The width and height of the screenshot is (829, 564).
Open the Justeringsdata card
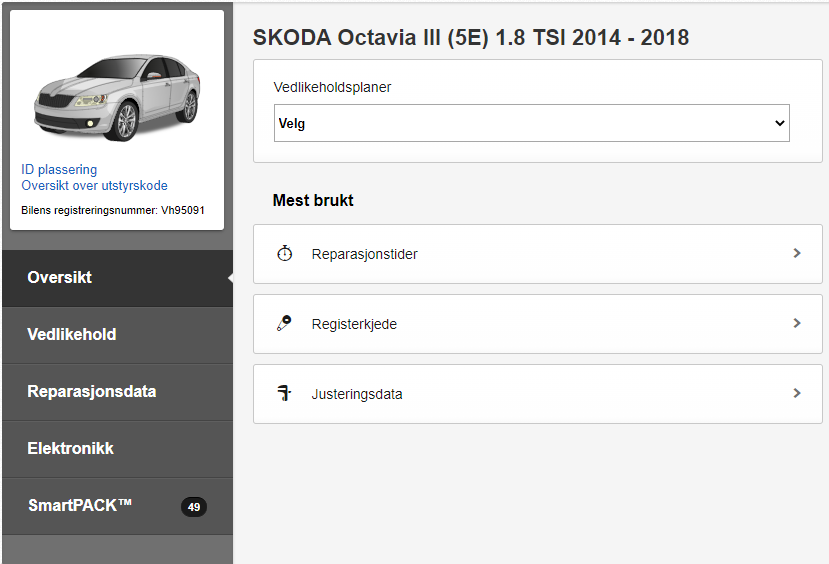tap(538, 393)
